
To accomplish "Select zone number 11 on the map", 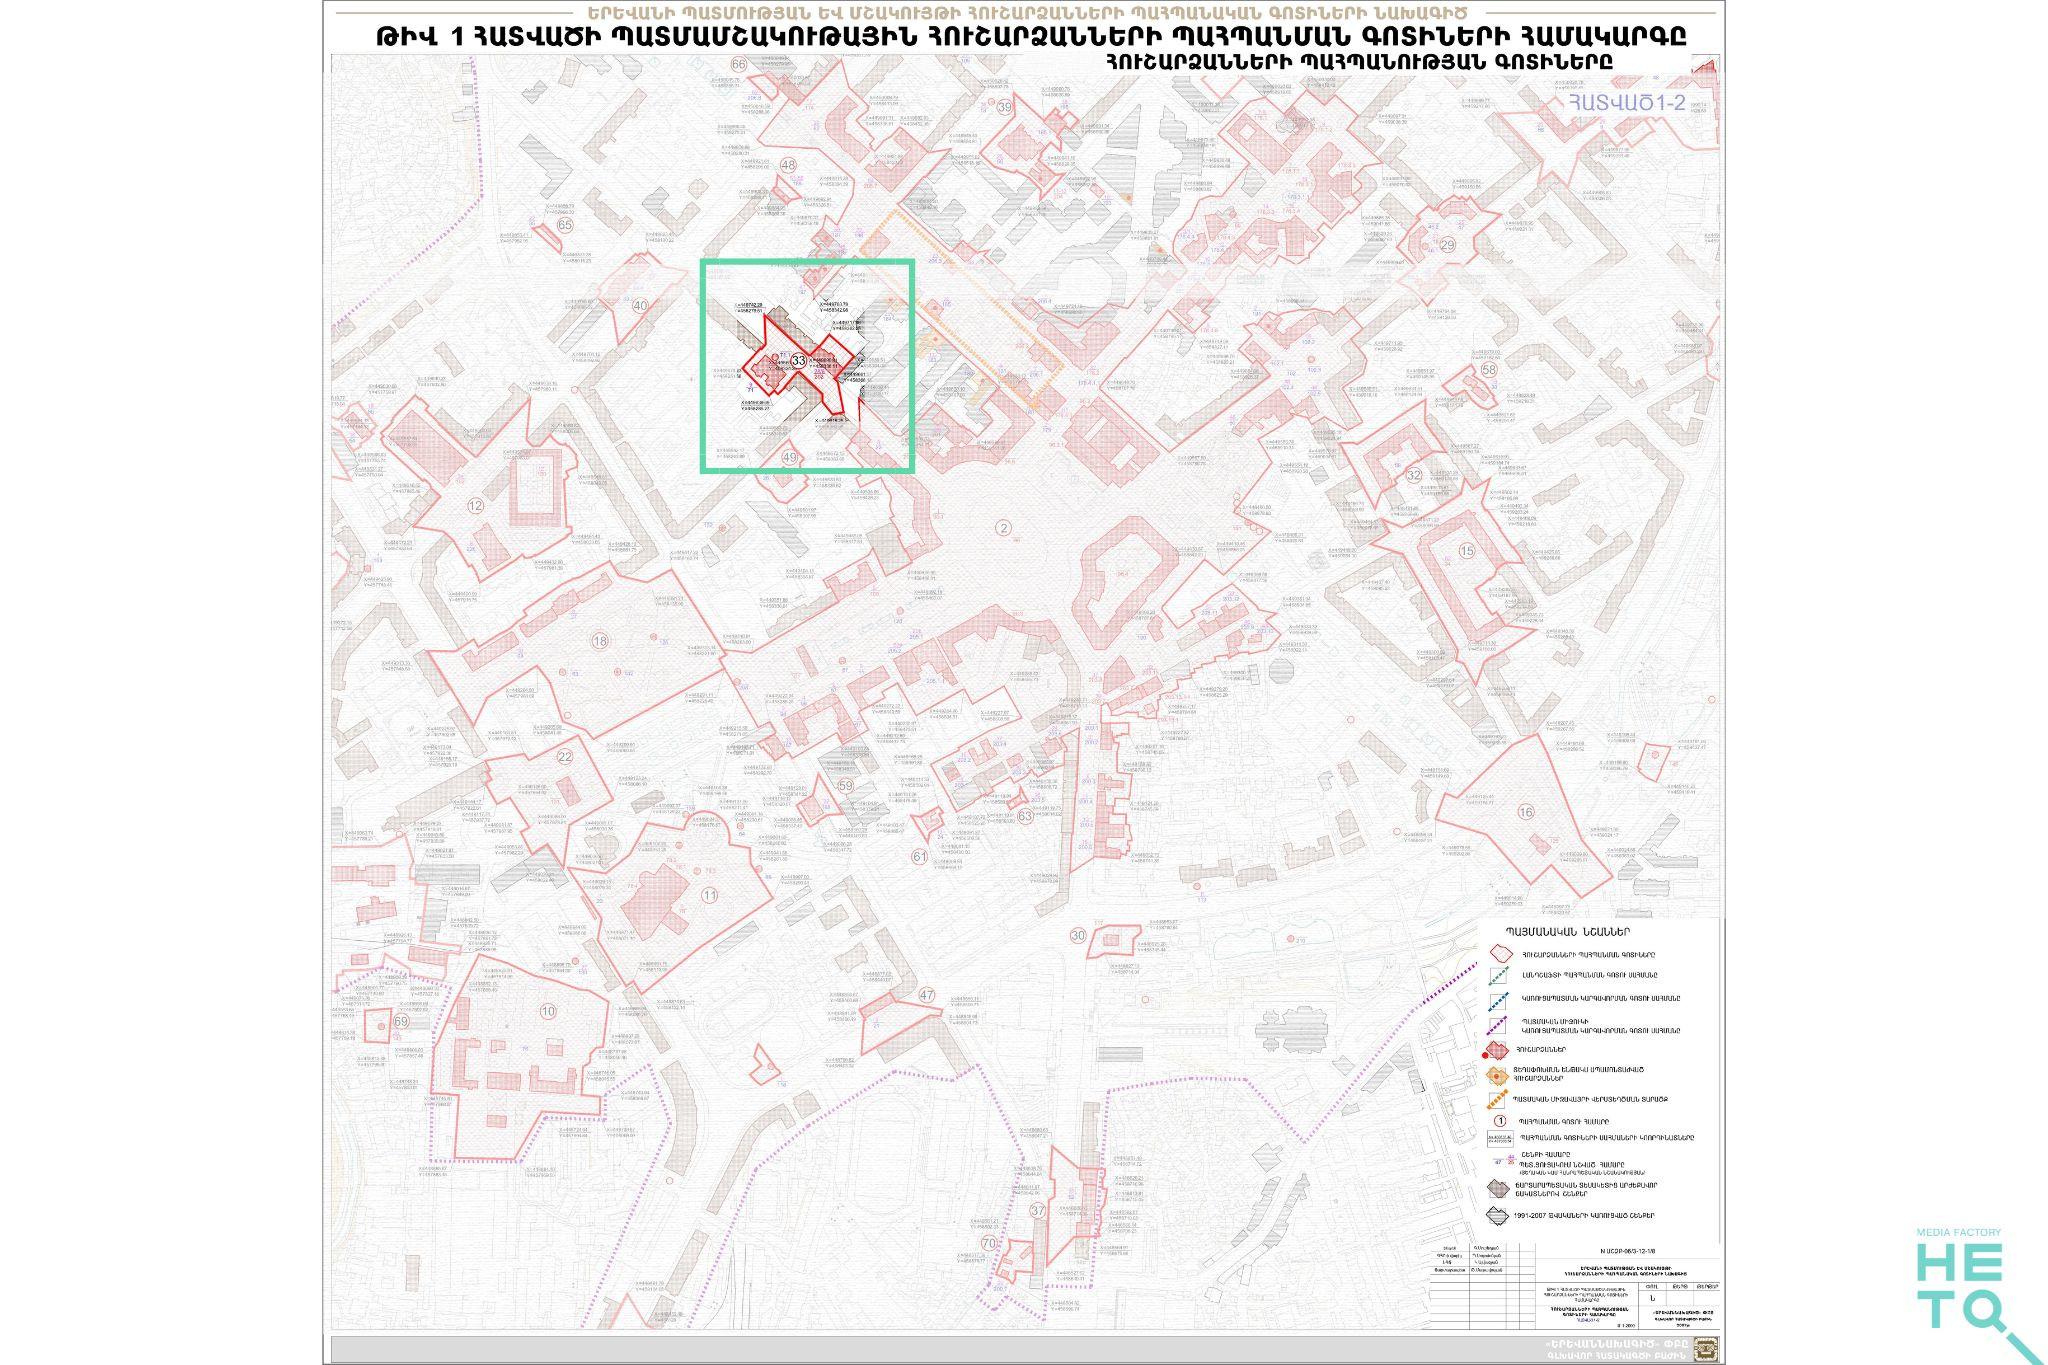I will coord(710,895).
